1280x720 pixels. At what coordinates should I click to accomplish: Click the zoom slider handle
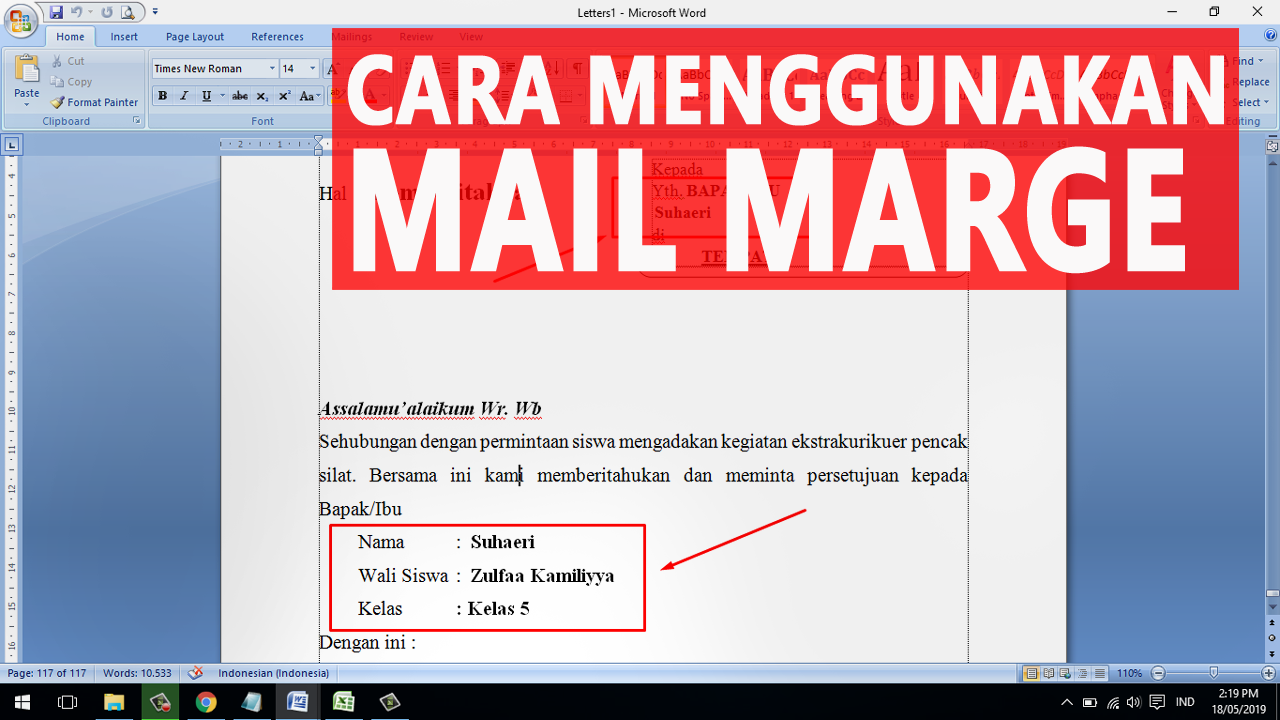[x=1213, y=673]
